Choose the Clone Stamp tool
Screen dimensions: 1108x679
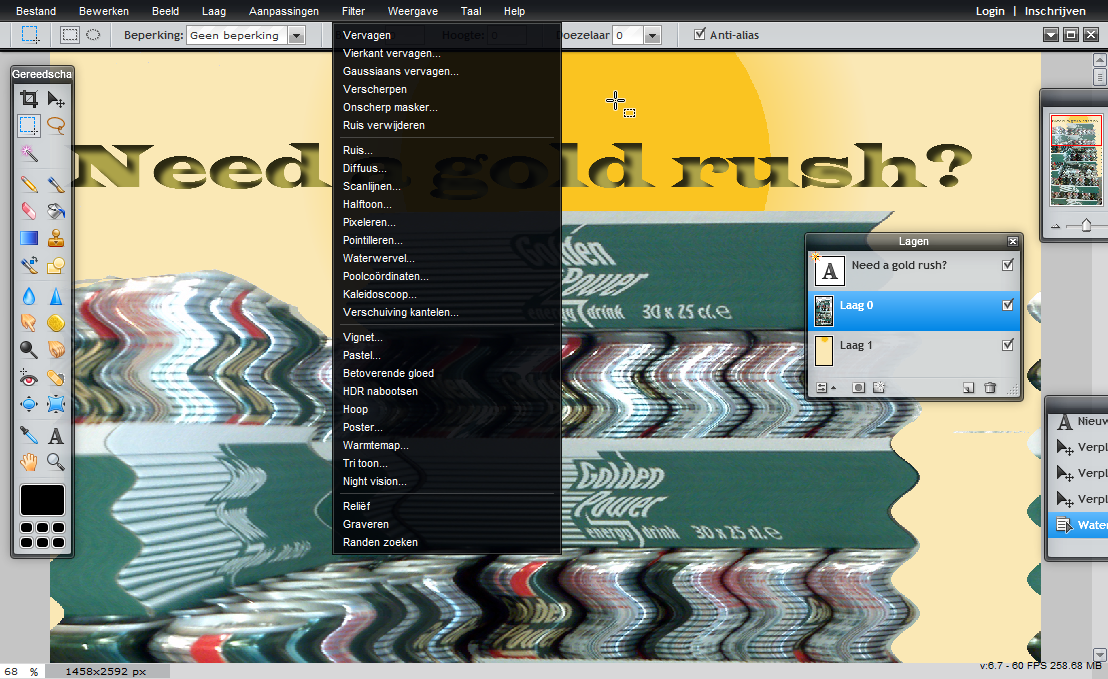[x=56, y=238]
